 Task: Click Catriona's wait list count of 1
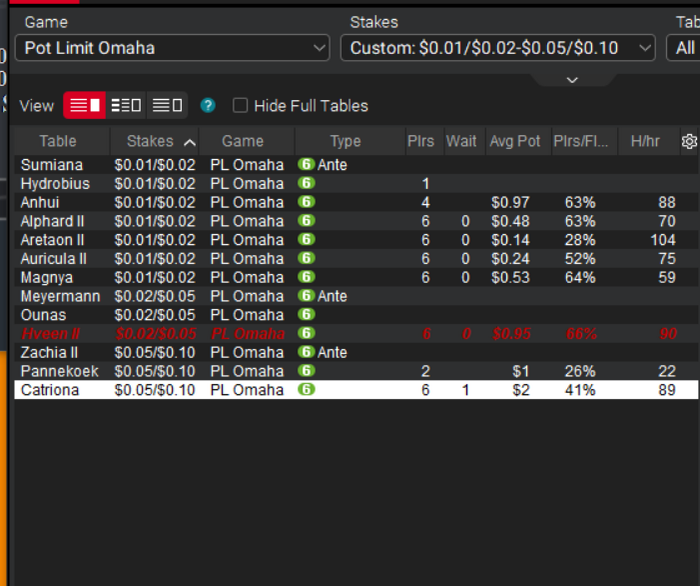click(x=466, y=390)
